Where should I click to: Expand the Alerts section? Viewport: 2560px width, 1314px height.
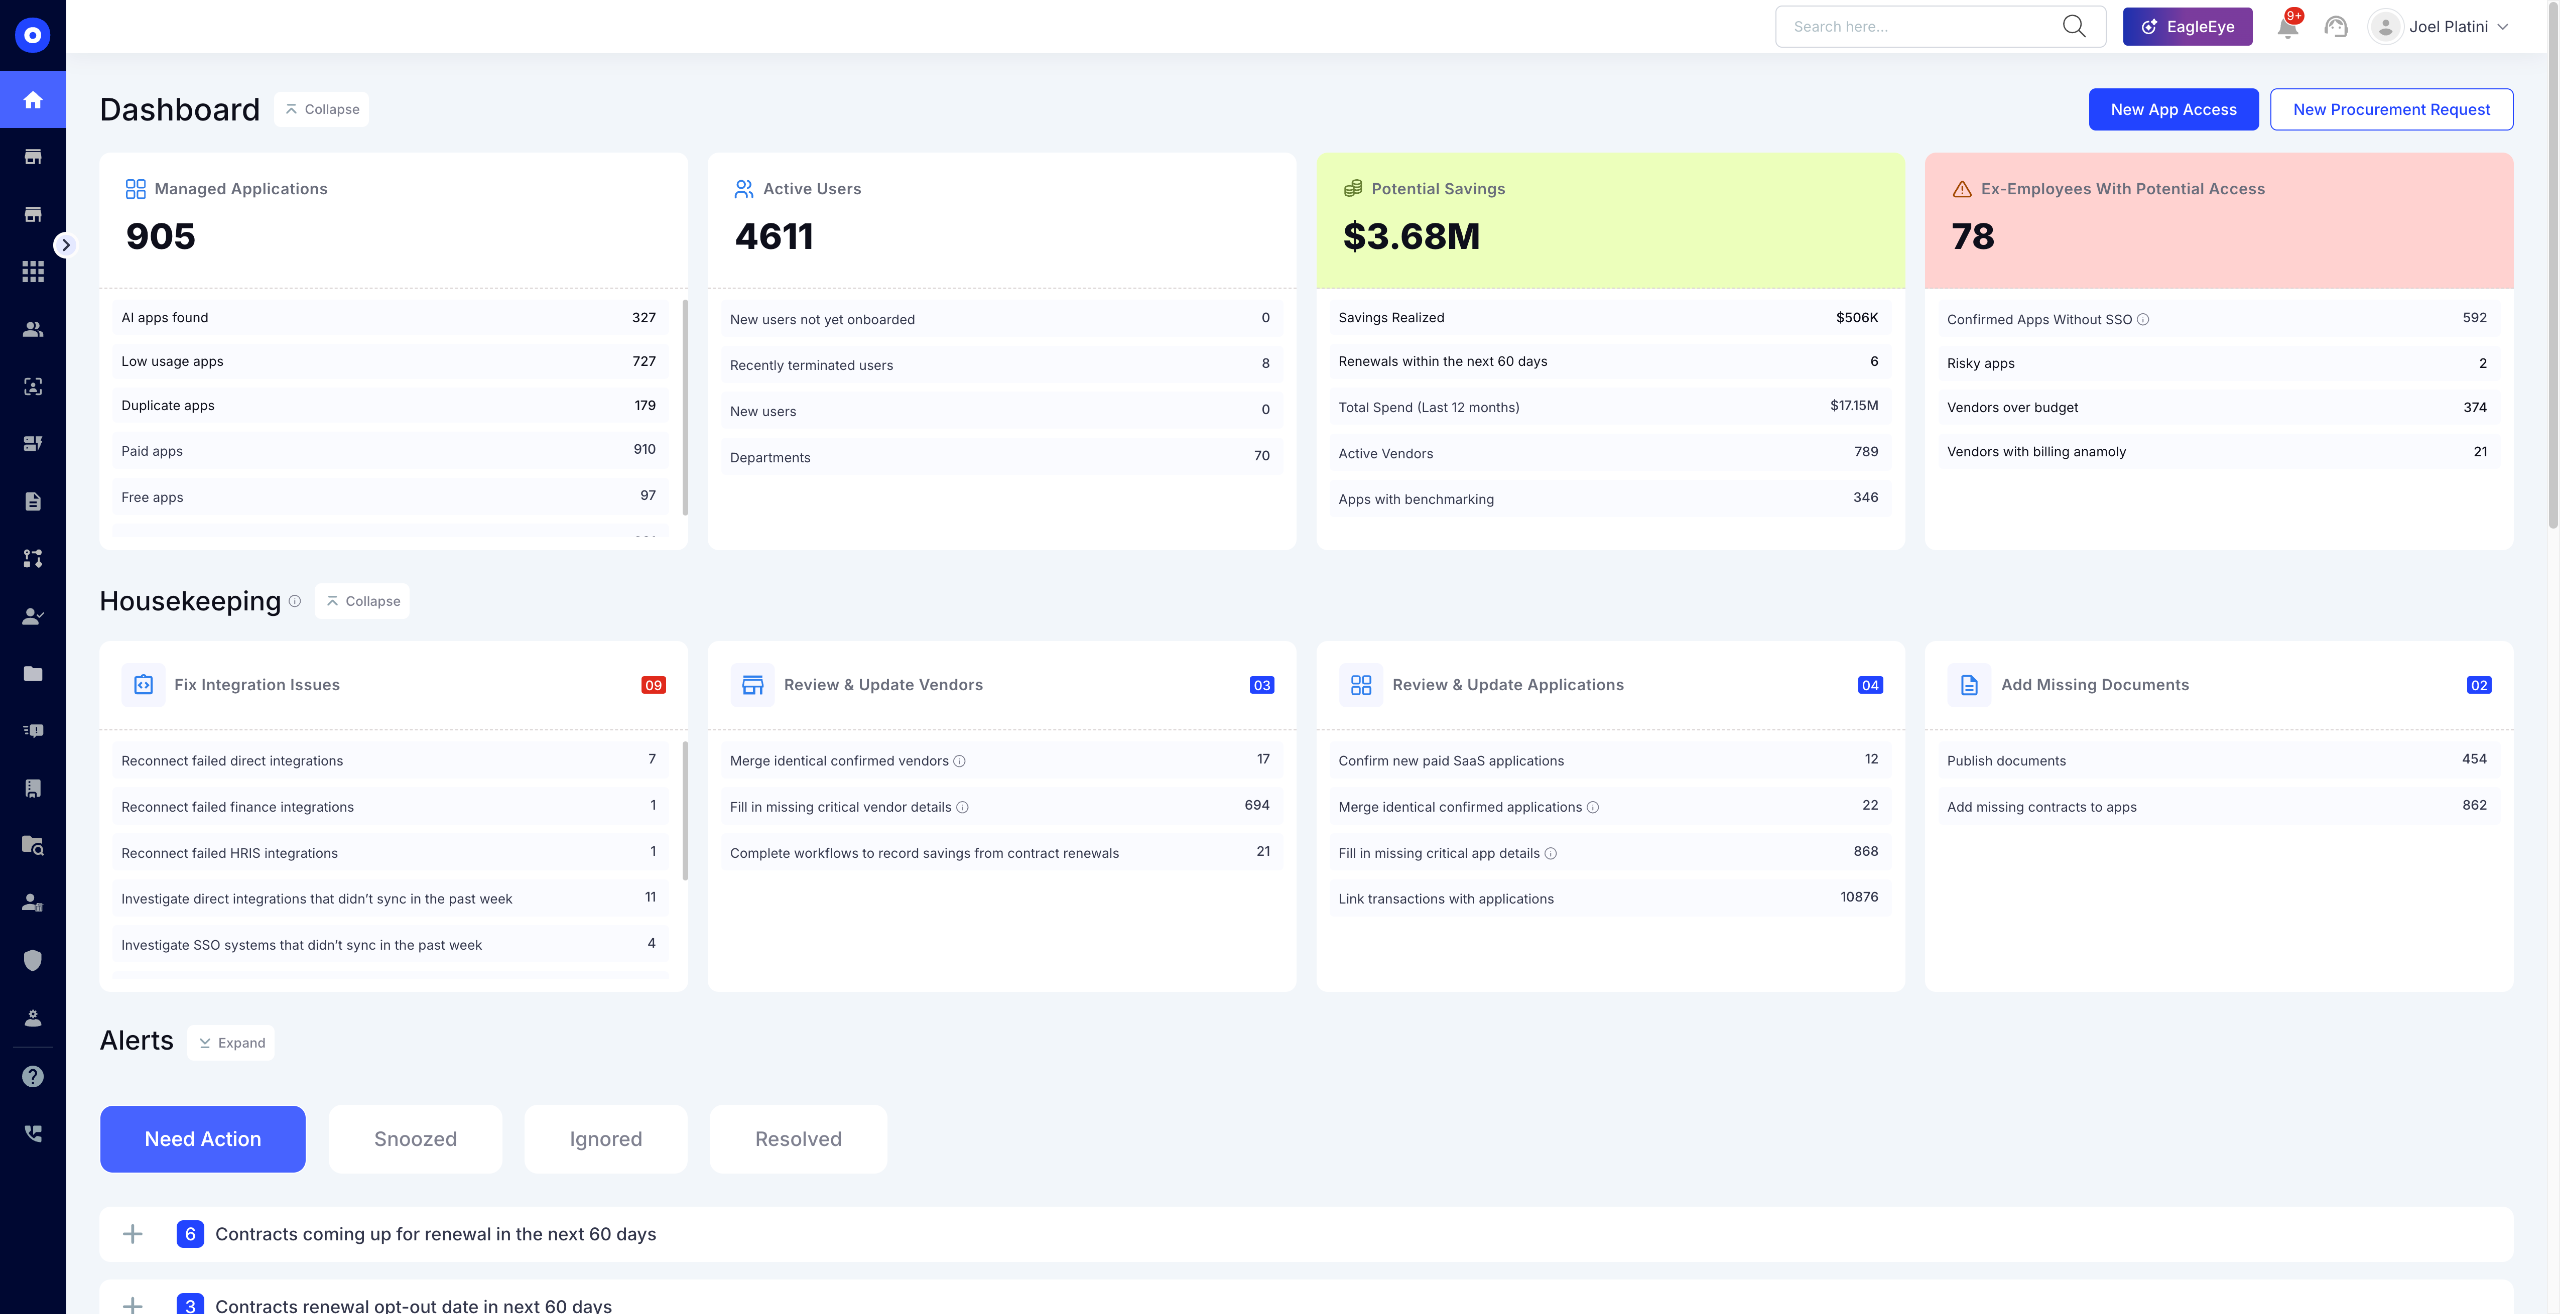(x=231, y=1043)
